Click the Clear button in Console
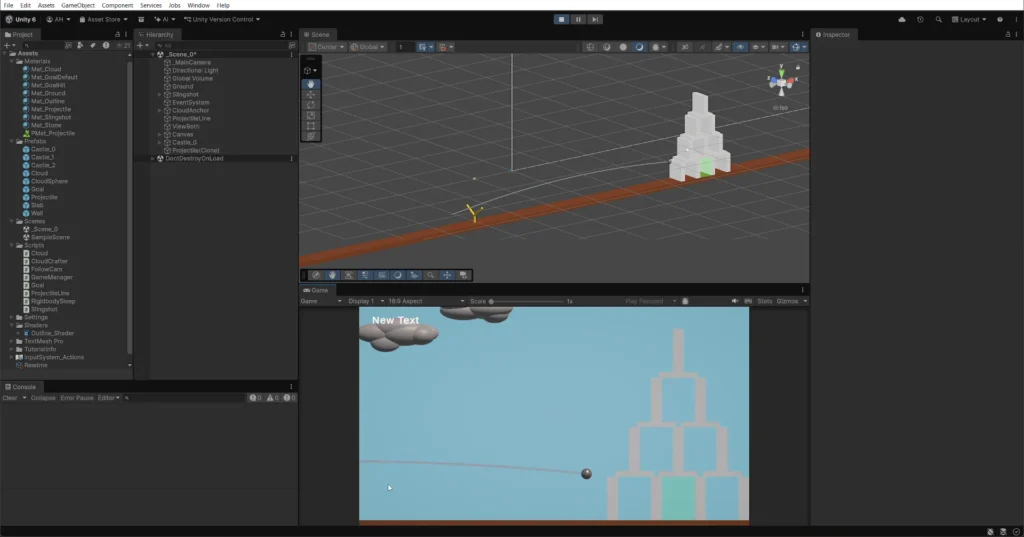This screenshot has height=537, width=1024. click(x=10, y=398)
